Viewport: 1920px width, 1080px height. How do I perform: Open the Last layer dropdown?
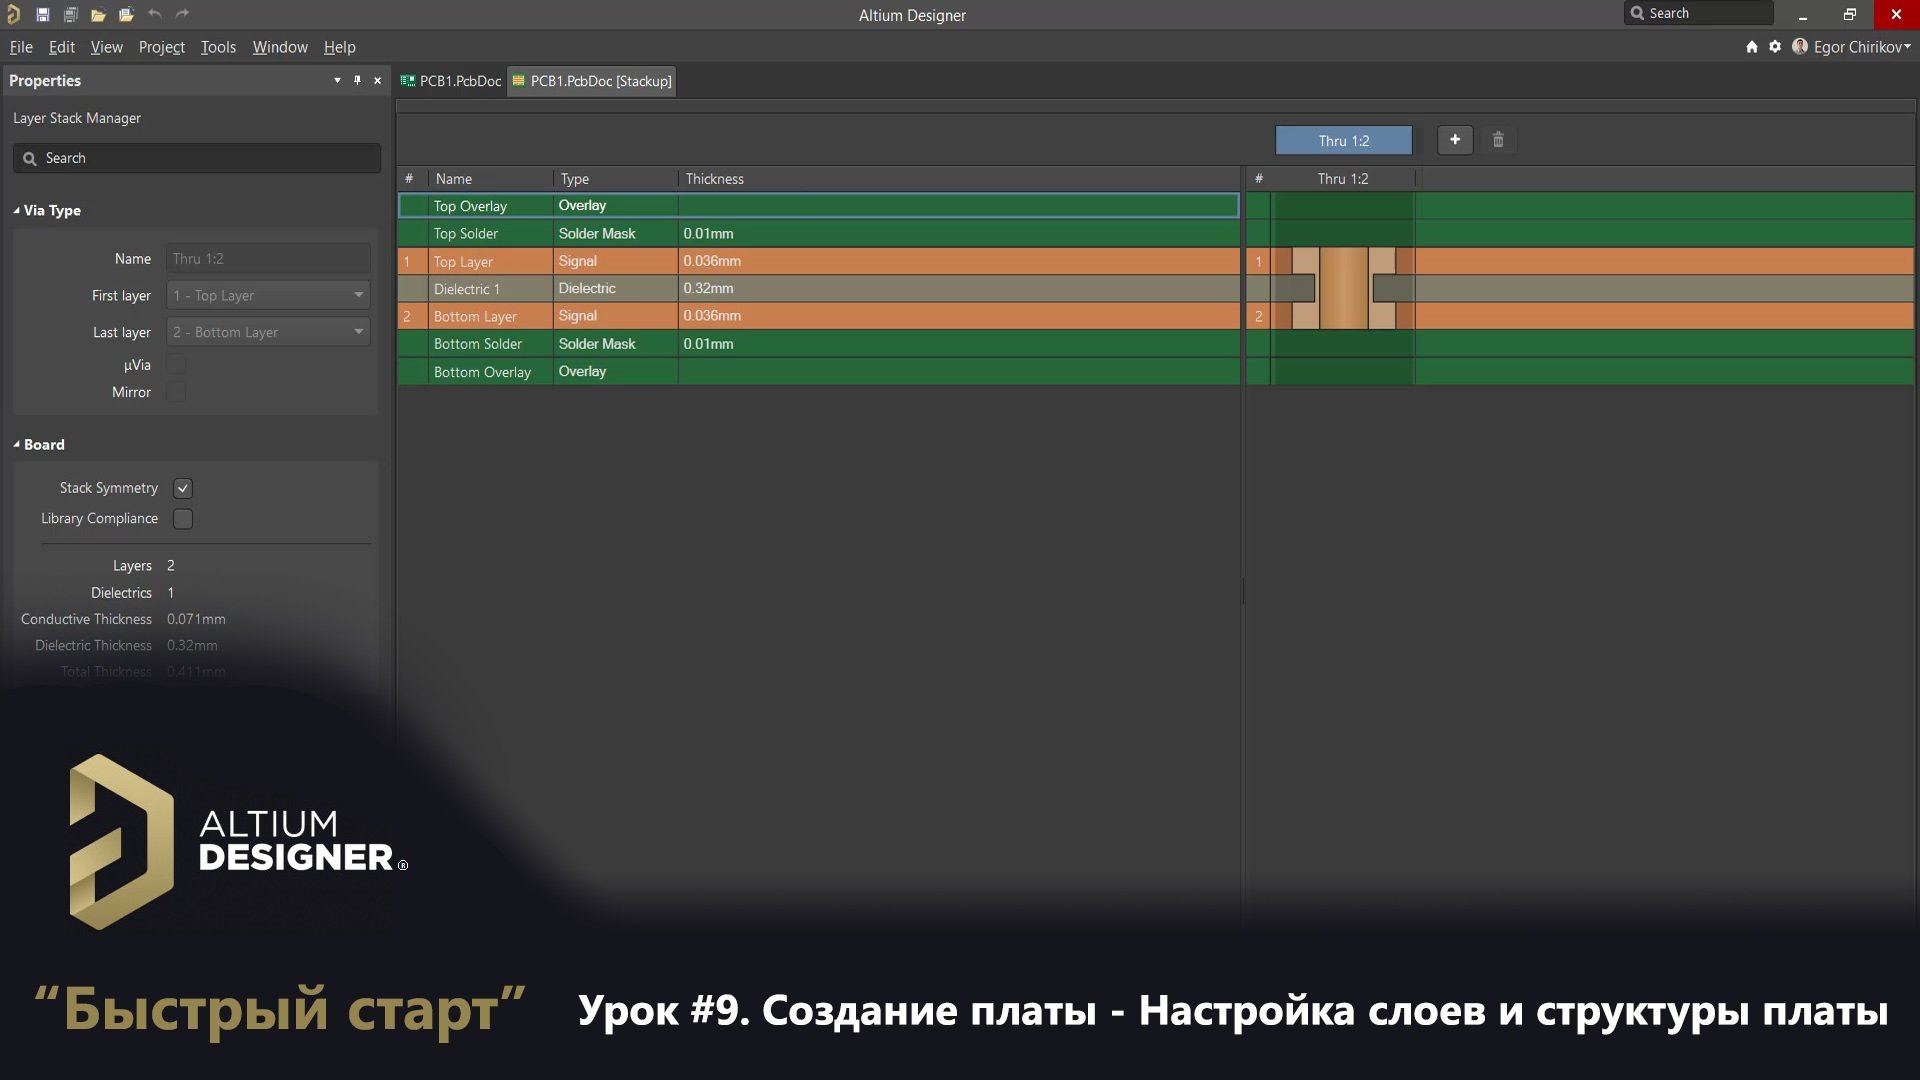coord(358,331)
